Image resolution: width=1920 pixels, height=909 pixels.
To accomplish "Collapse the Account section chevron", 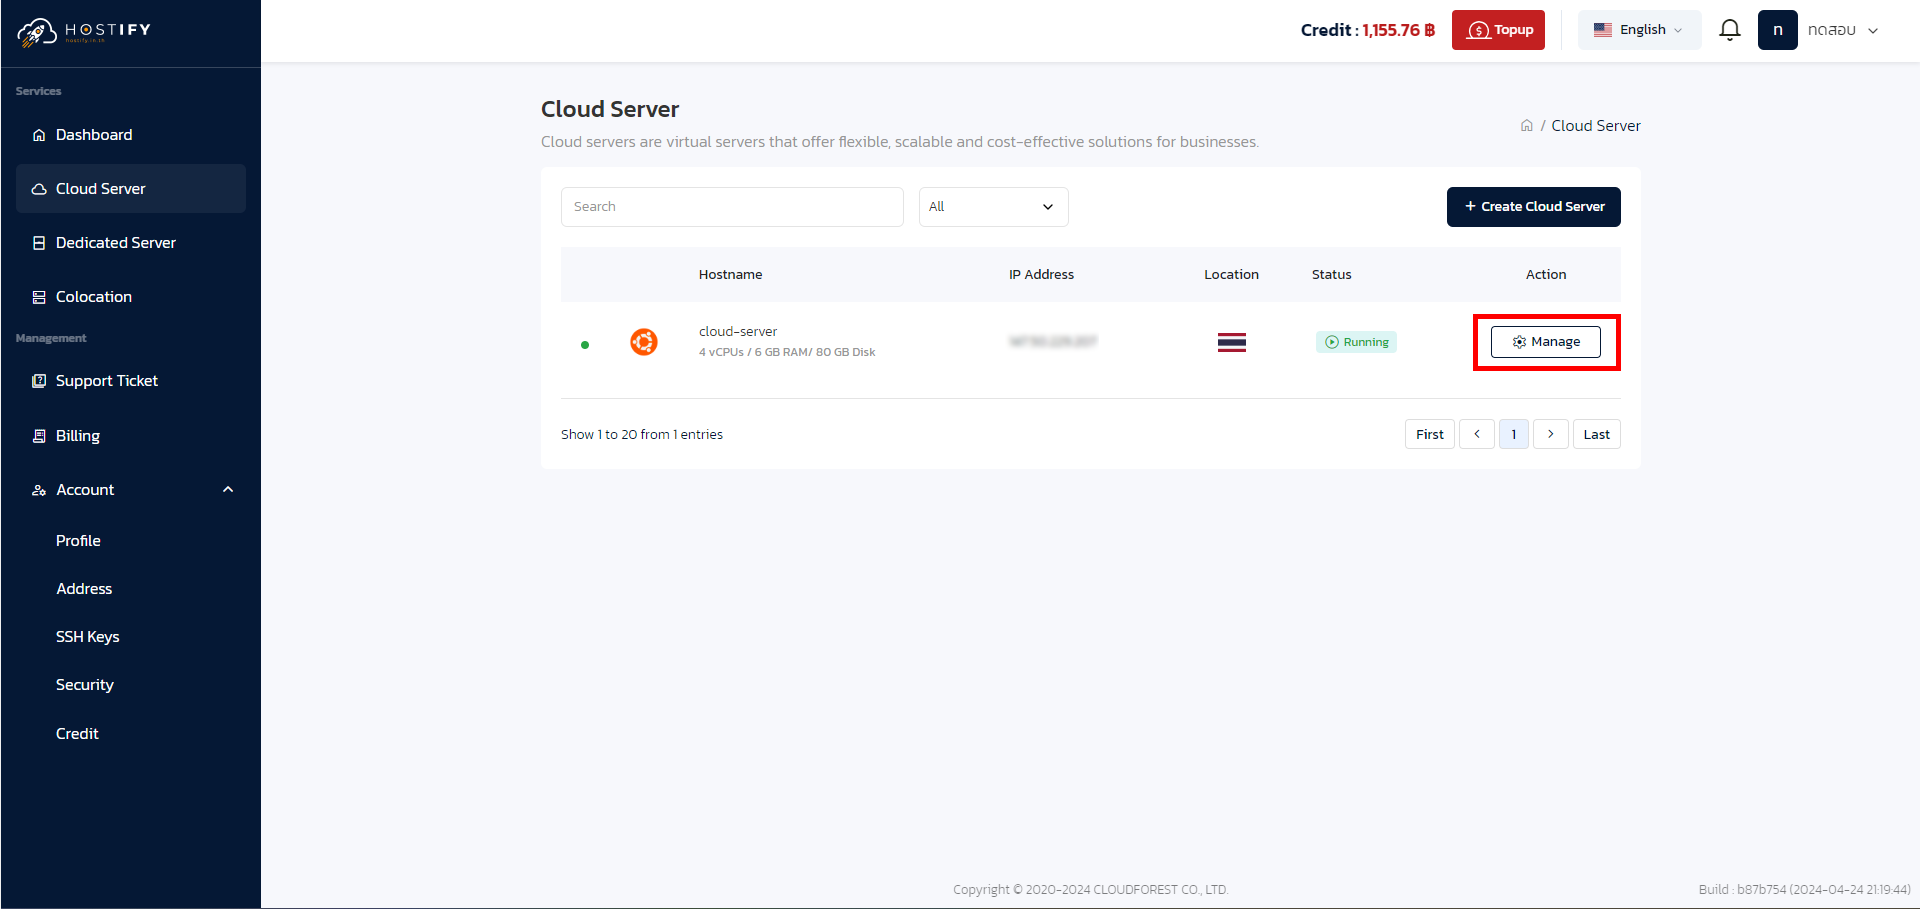I will pyautogui.click(x=228, y=489).
